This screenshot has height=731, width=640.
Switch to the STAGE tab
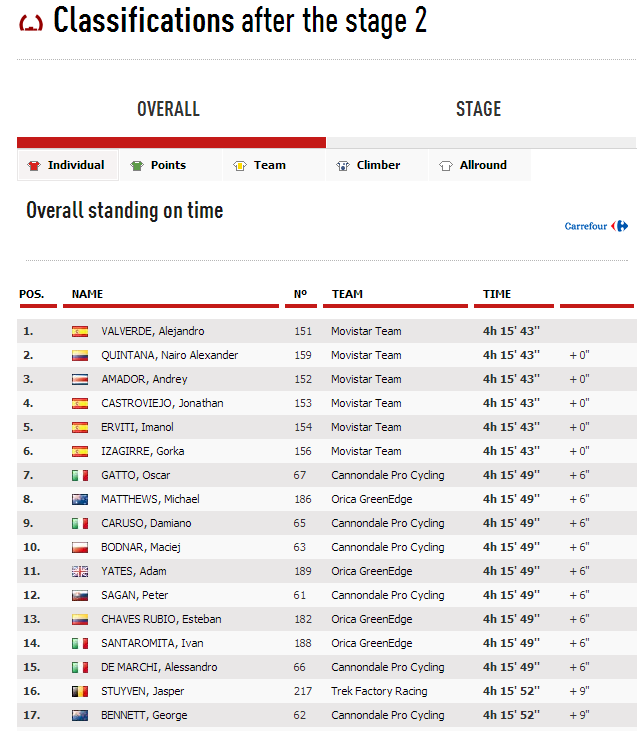(478, 110)
